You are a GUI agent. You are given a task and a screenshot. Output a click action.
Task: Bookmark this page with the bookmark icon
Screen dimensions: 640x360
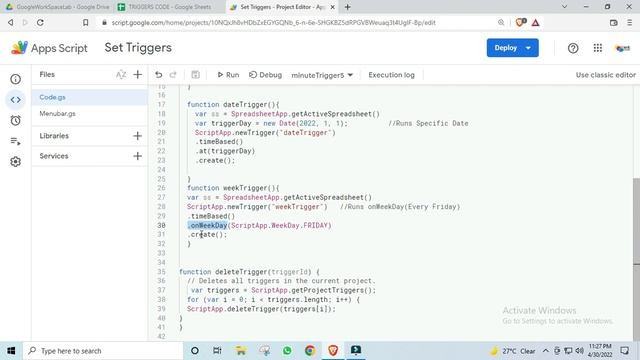85,22
